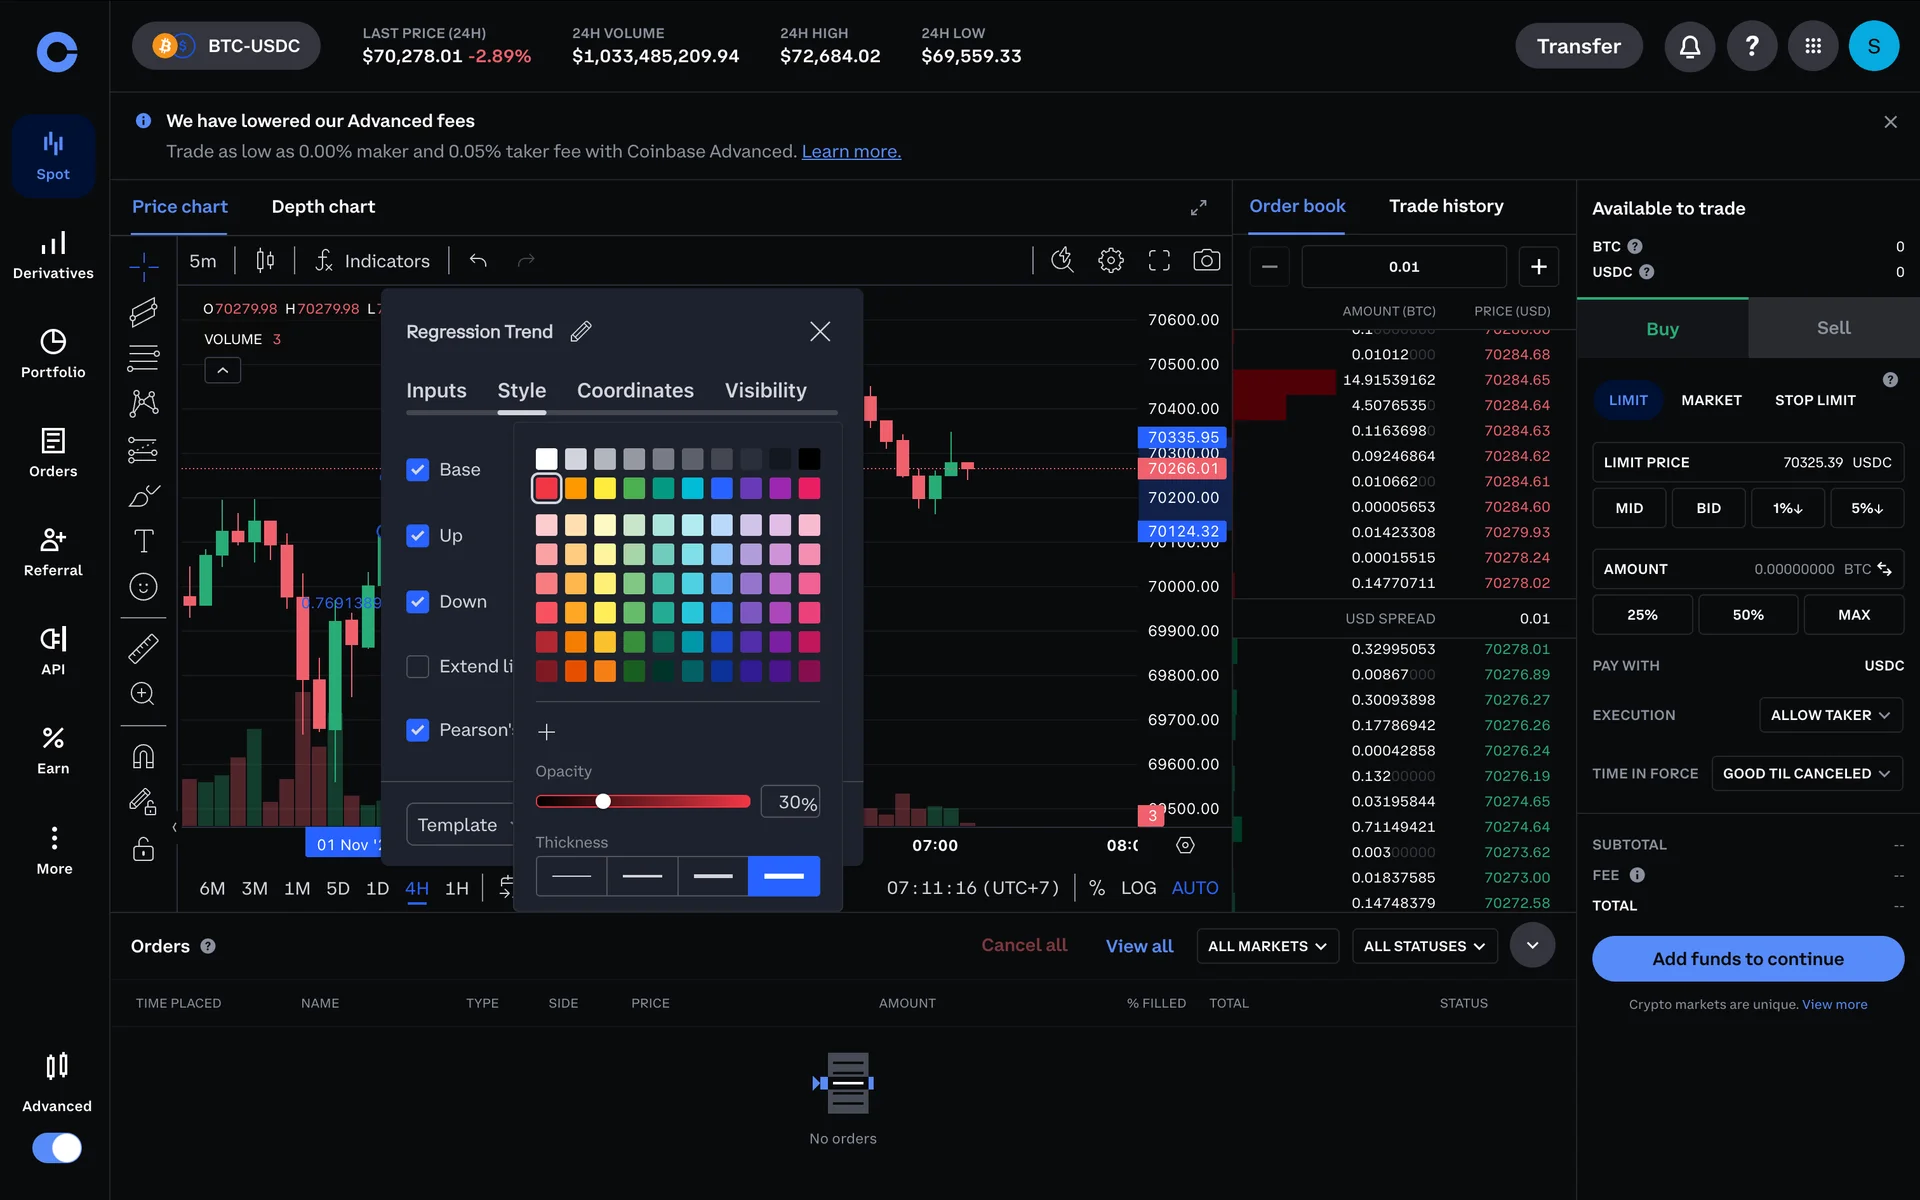1920x1200 pixels.
Task: Expand the GOOD TIL CANCELED dropdown
Action: click(x=1805, y=773)
